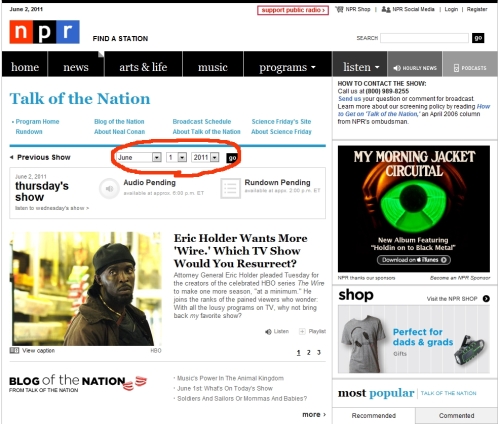The width and height of the screenshot is (500, 424).
Task: Click the support public radio button
Action: coord(293,10)
